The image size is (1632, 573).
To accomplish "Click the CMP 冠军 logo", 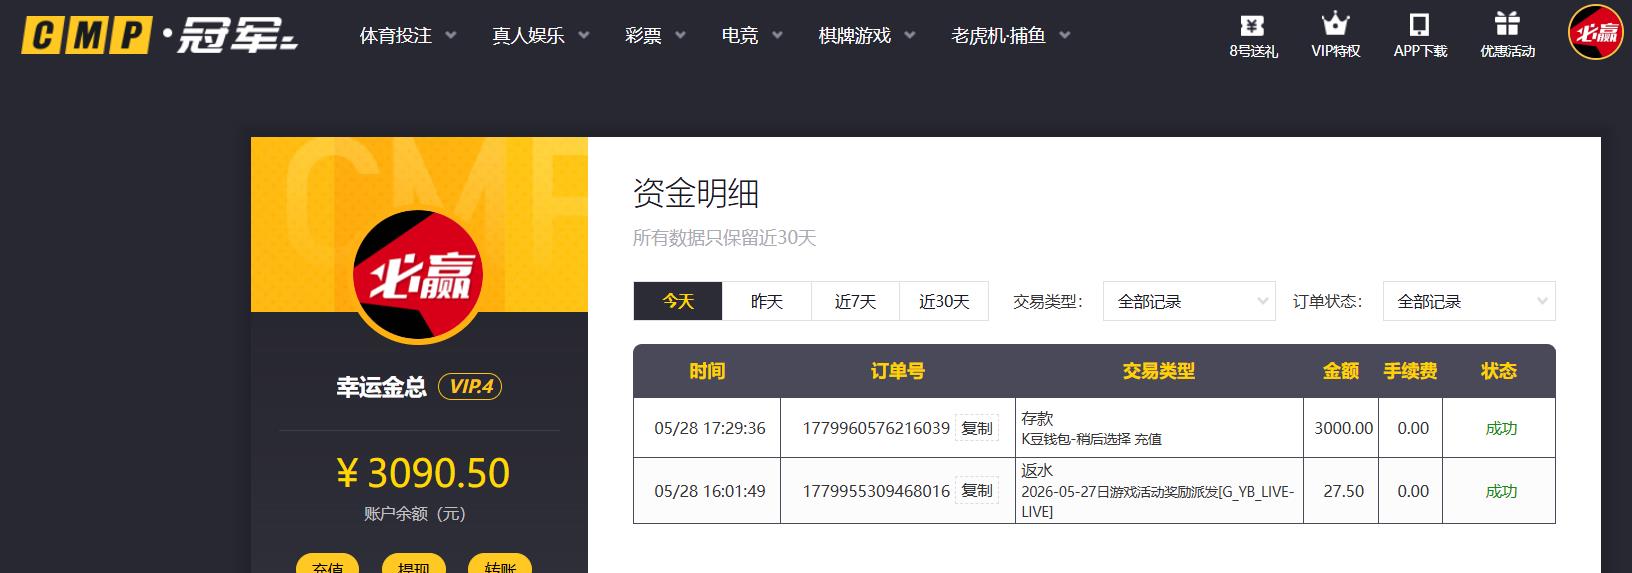I will coord(160,35).
